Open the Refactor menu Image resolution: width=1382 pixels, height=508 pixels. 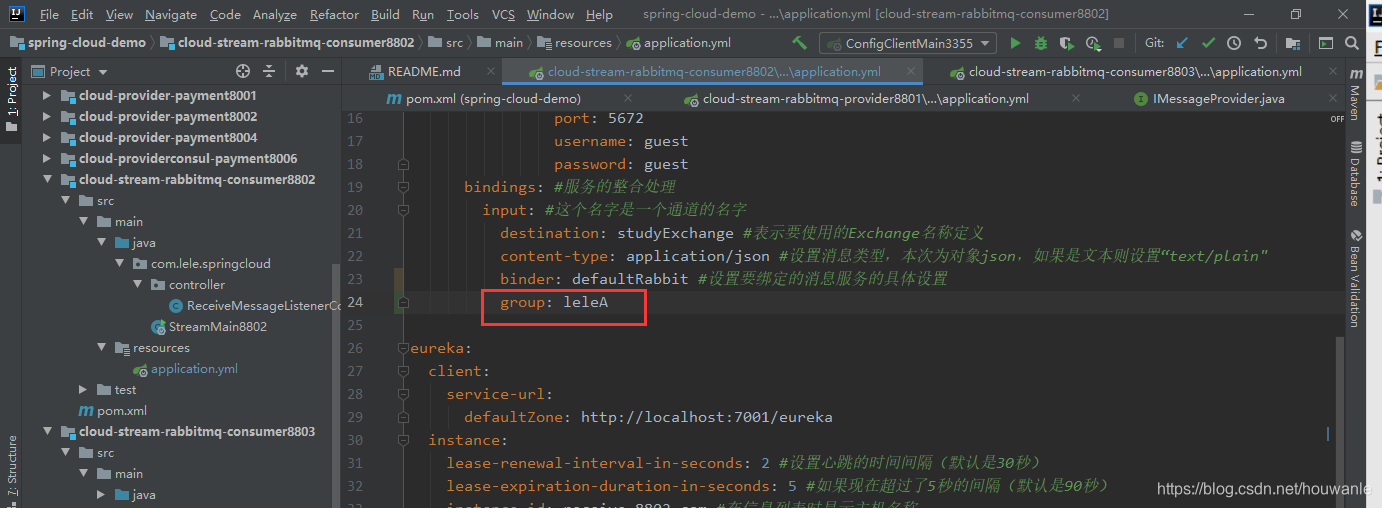click(334, 15)
